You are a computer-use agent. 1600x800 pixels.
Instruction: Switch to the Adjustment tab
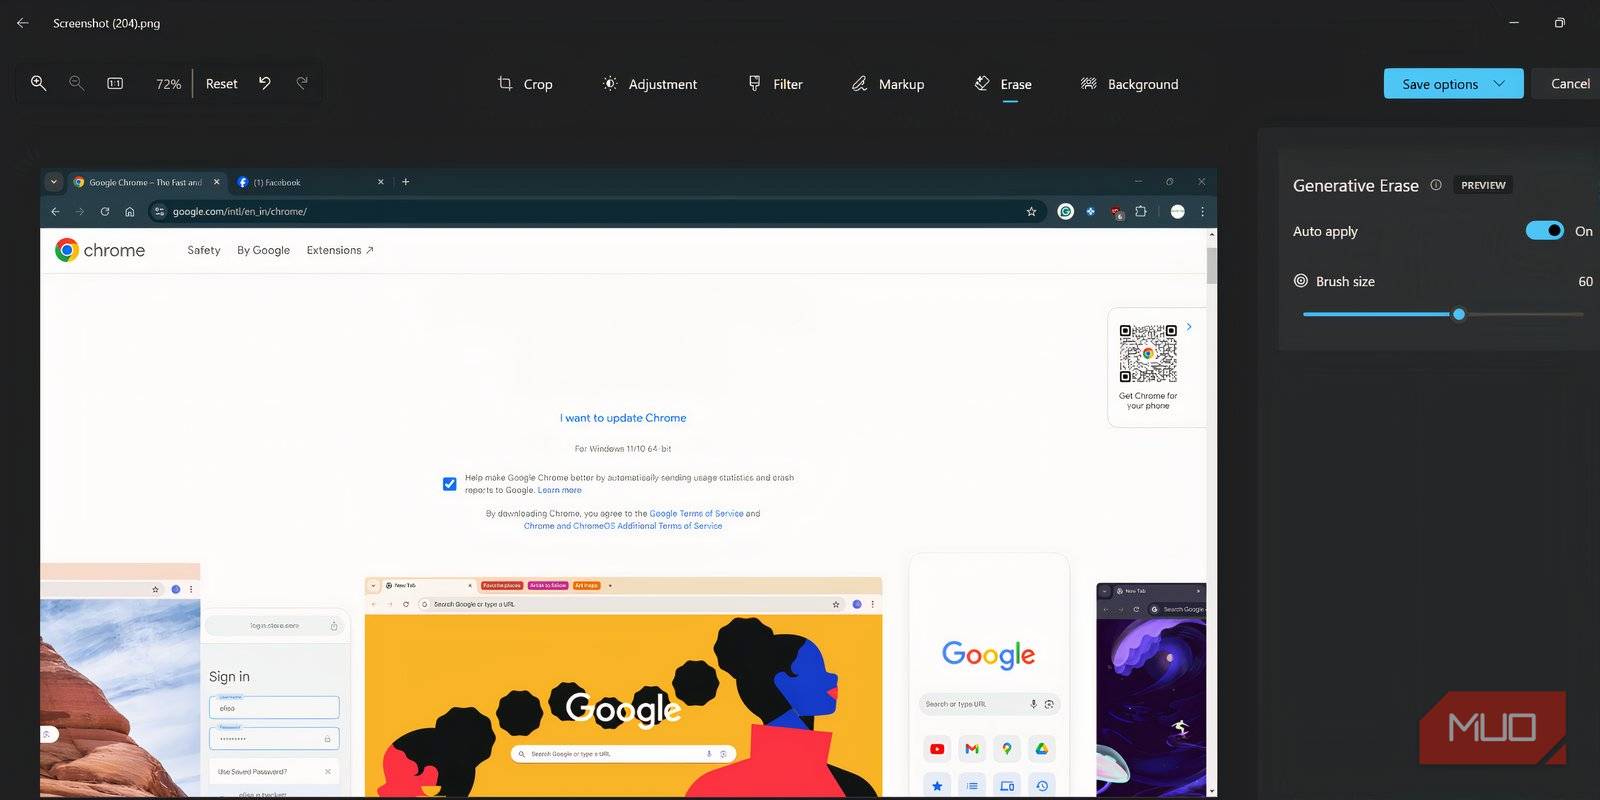650,84
